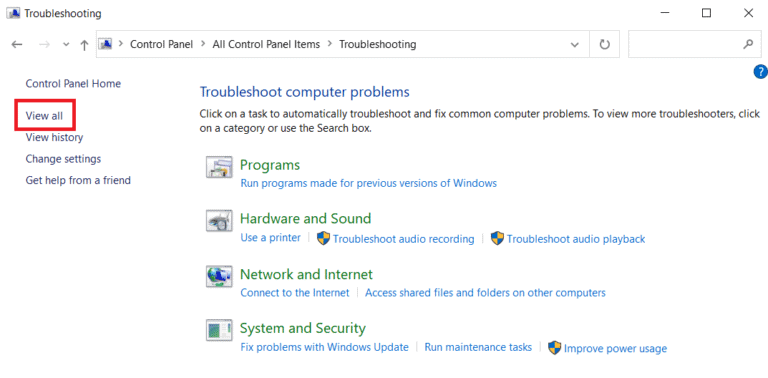
Task: Maximize the Troubleshooting window
Action: click(x=706, y=13)
